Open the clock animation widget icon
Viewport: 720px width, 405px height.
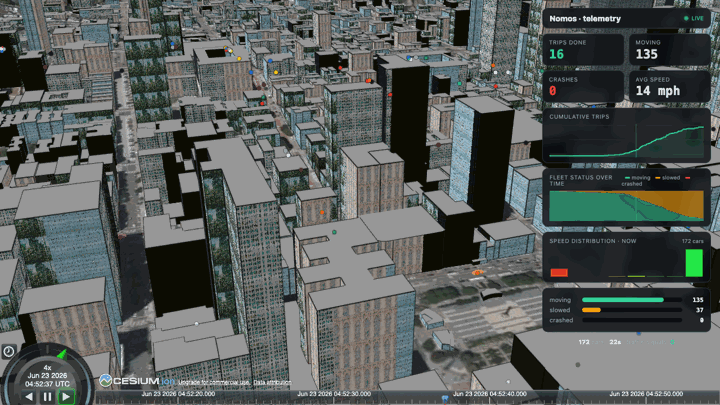click(x=9, y=352)
